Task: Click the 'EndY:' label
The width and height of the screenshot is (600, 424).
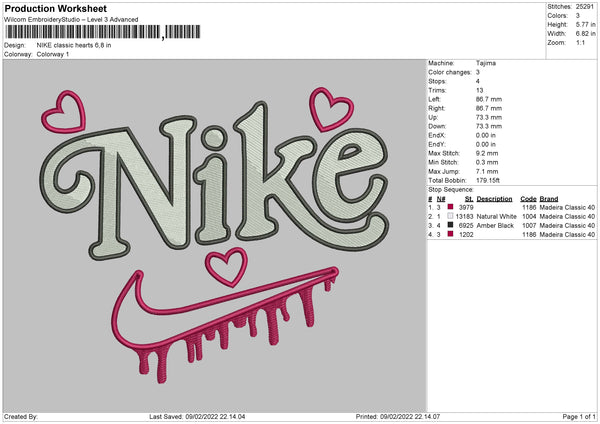Action: click(x=437, y=144)
